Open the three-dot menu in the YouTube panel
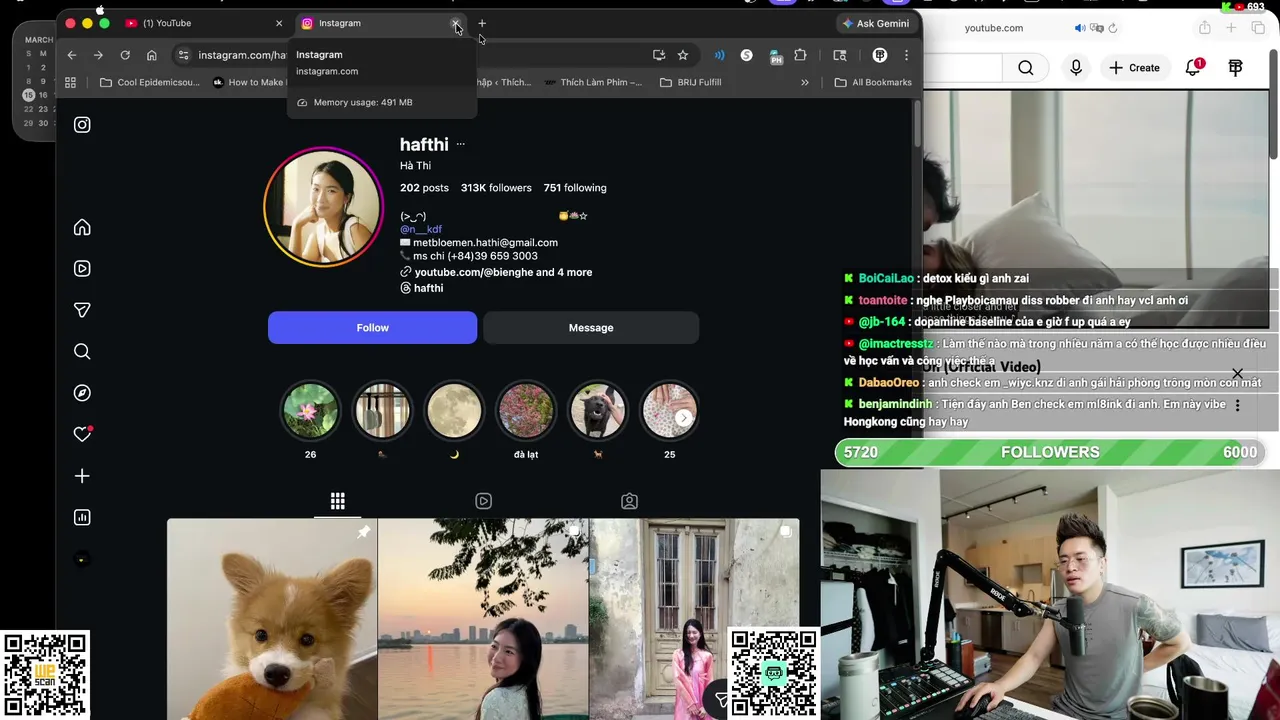This screenshot has height=720, width=1280. click(x=1237, y=406)
